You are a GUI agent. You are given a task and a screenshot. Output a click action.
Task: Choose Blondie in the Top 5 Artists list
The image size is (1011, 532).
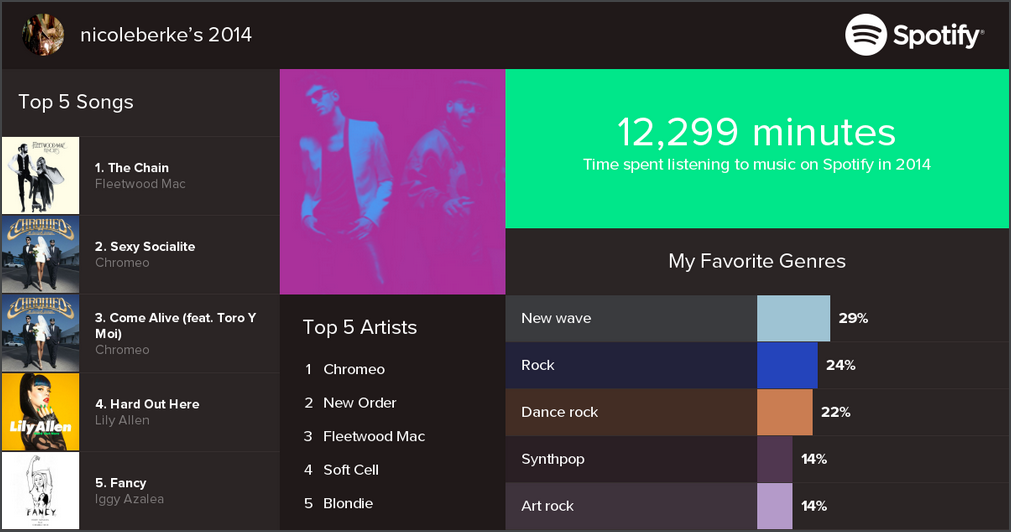pos(348,504)
